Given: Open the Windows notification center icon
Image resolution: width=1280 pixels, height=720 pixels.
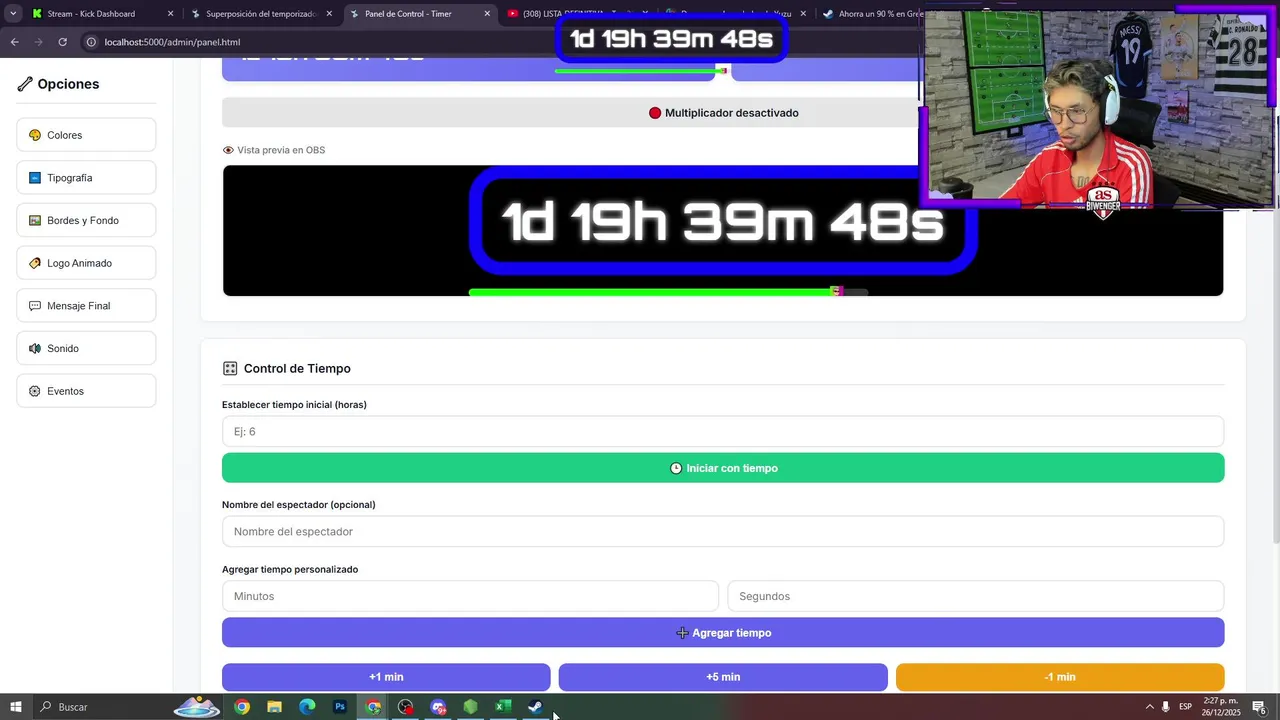Looking at the screenshot, I should click(1259, 707).
